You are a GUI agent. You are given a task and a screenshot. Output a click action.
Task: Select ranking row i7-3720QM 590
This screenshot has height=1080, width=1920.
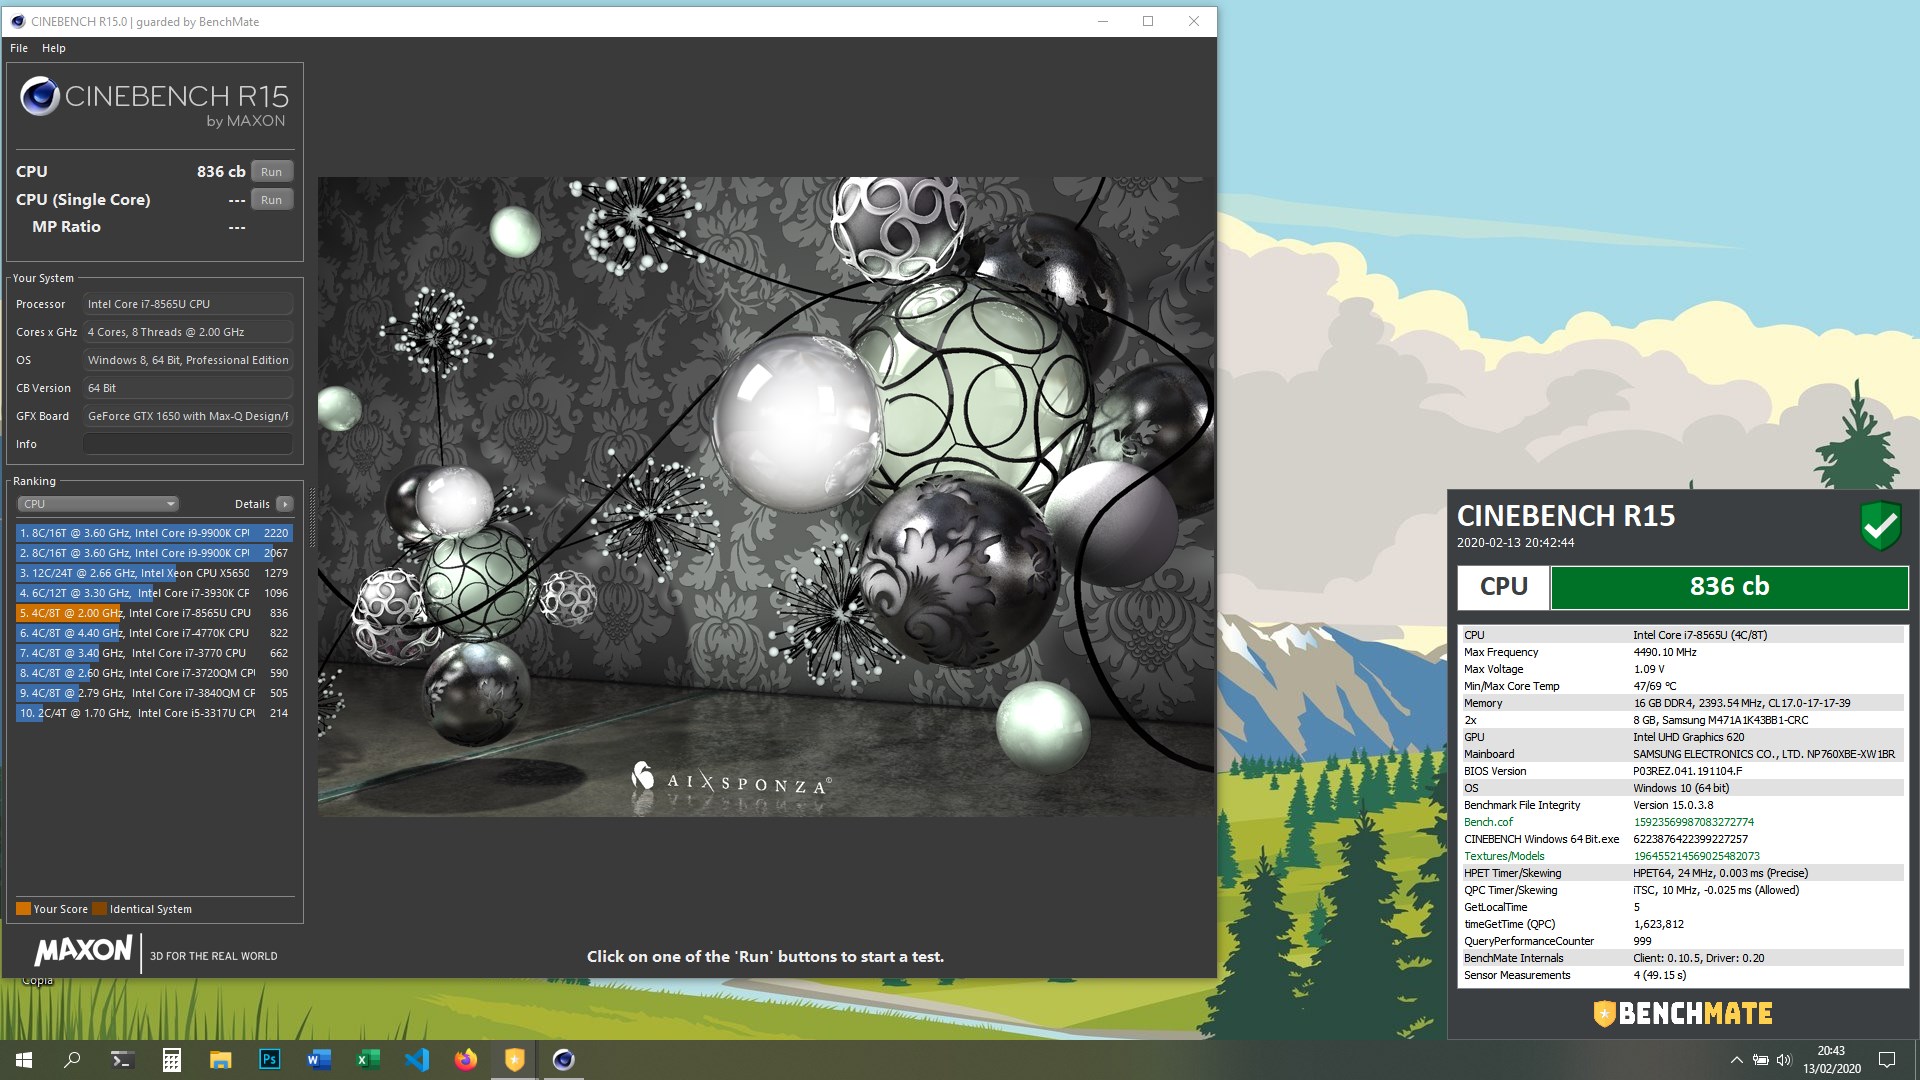pyautogui.click(x=154, y=673)
